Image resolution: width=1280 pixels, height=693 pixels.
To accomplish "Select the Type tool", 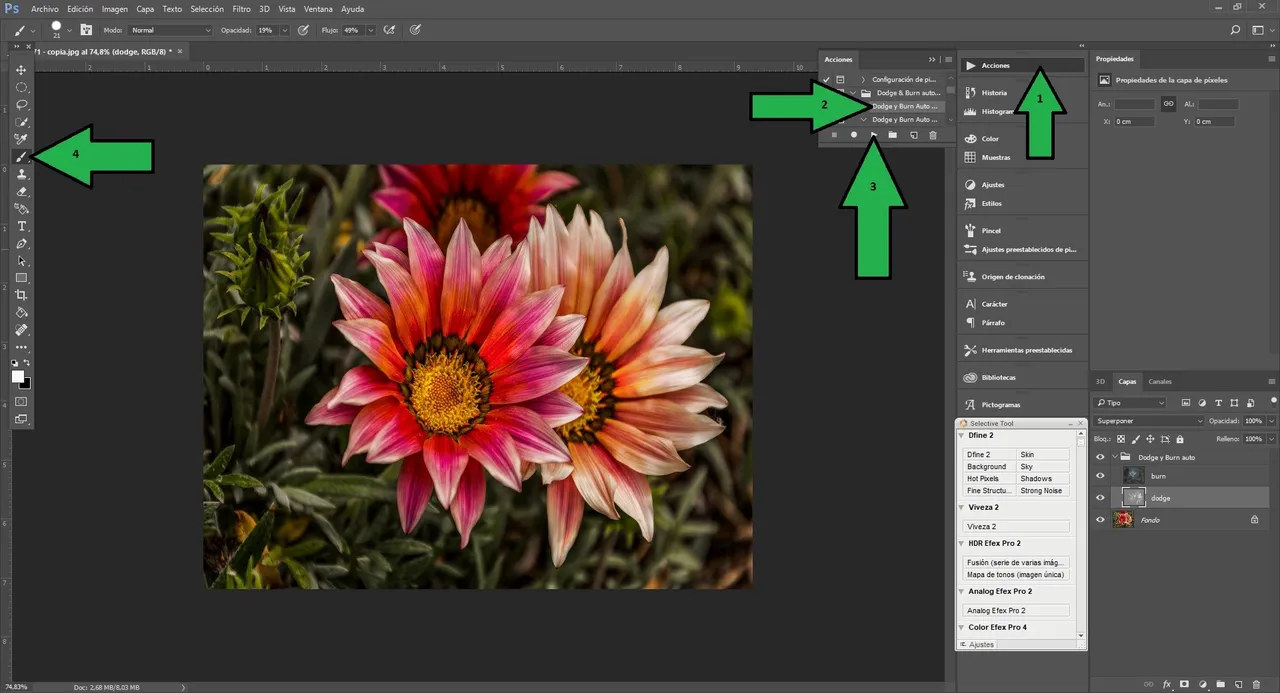I will pyautogui.click(x=21, y=226).
